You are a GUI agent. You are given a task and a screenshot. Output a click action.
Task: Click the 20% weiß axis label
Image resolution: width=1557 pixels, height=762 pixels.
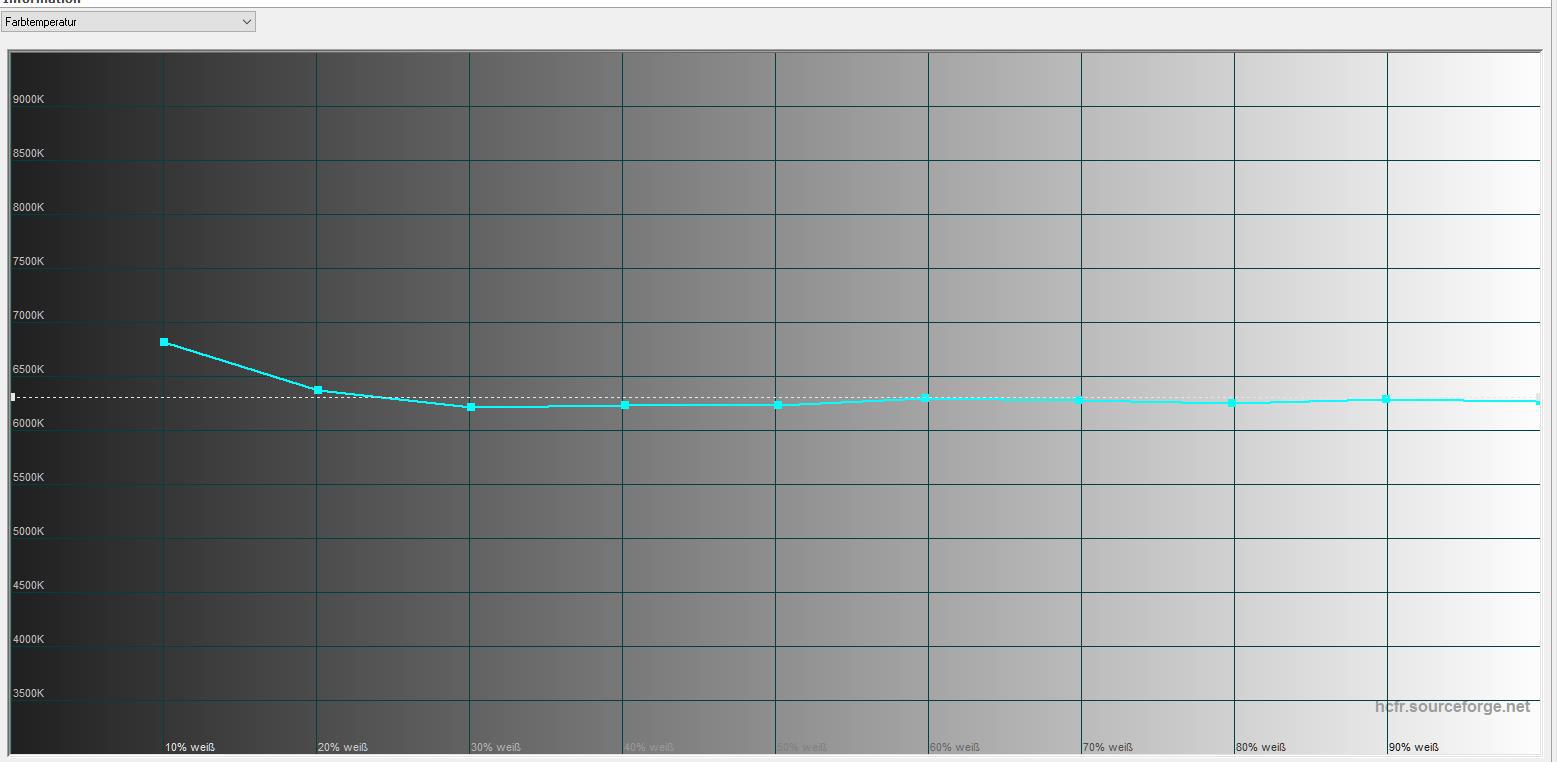pos(343,748)
